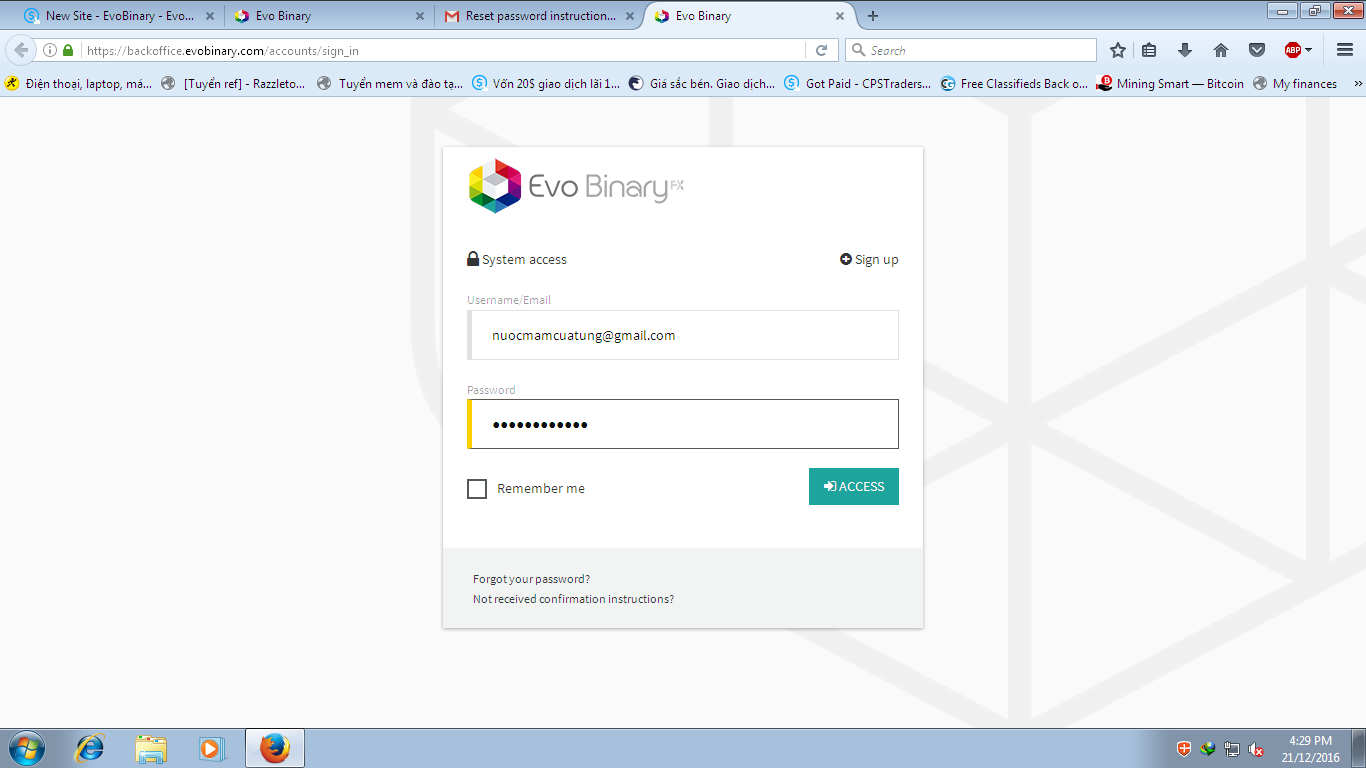Go to the Firefox home page icon
Screen dimensions: 1366x768
[1221, 50]
